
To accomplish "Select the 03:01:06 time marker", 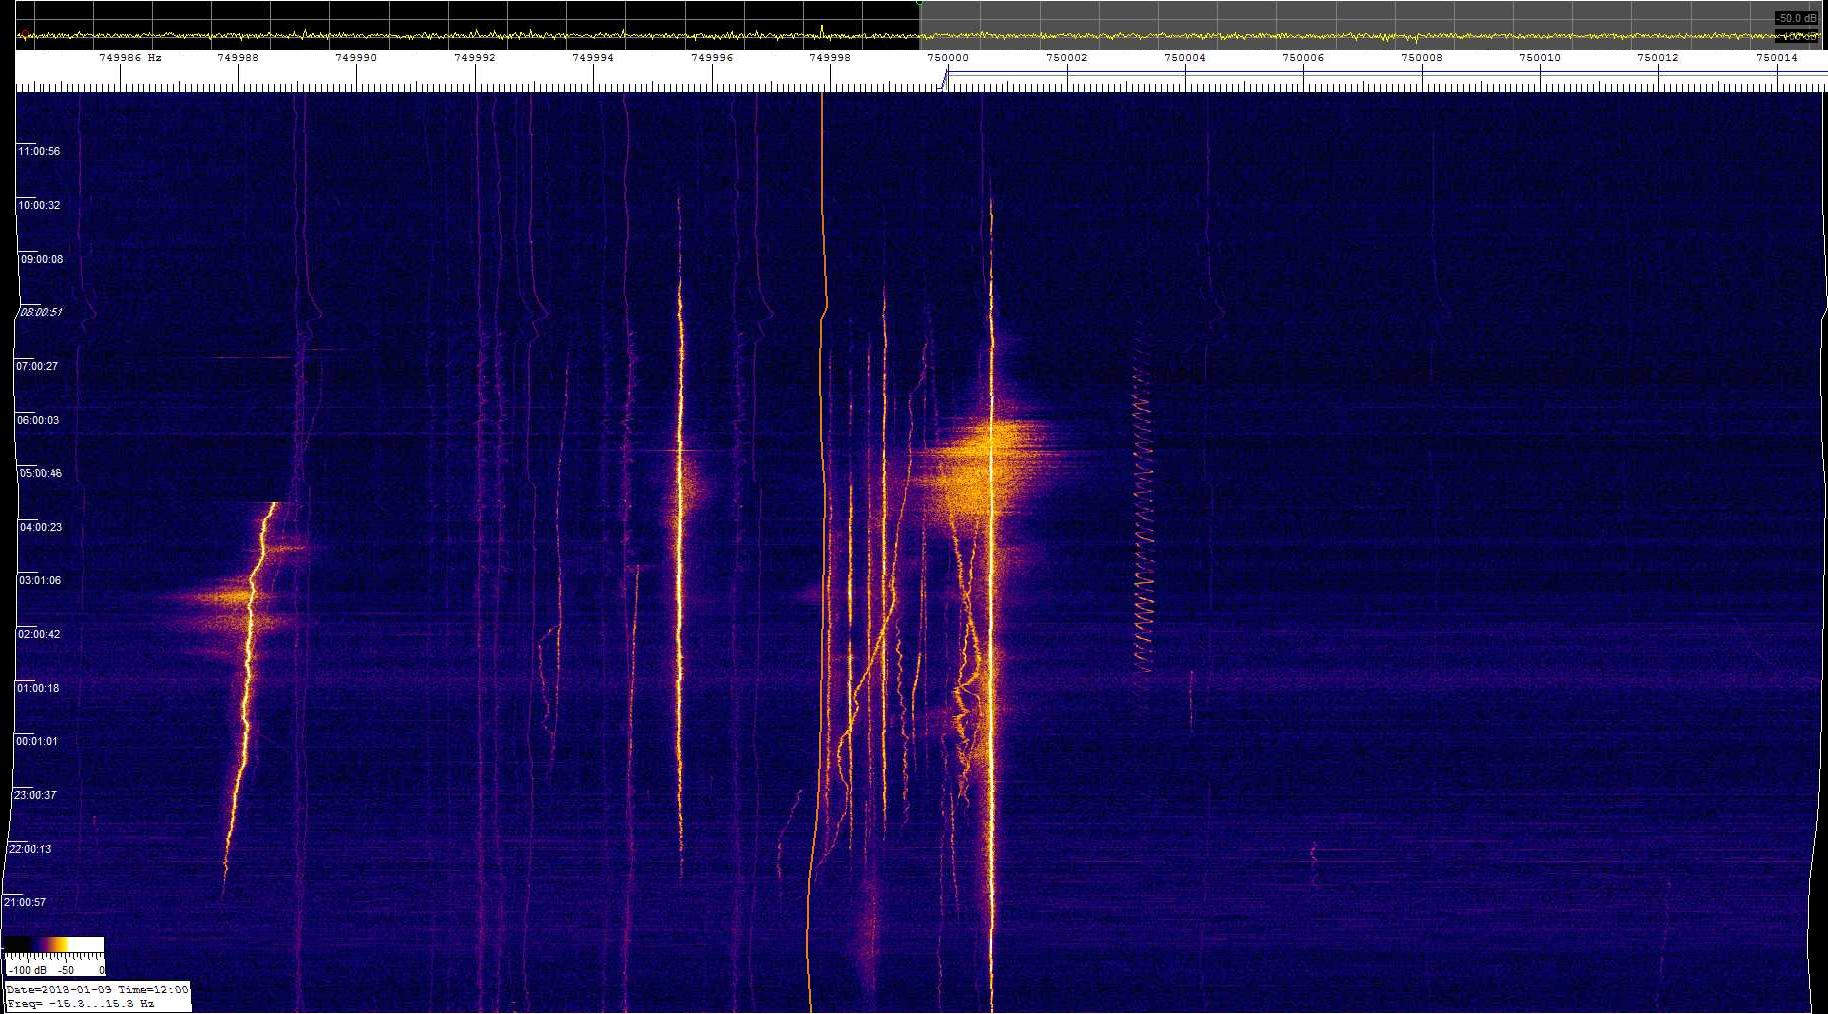I will click(40, 581).
